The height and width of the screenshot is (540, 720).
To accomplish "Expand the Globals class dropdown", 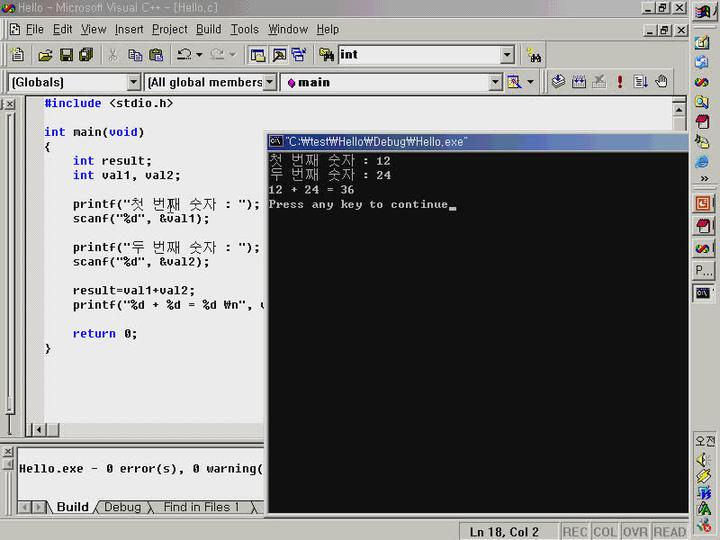I will tap(133, 83).
